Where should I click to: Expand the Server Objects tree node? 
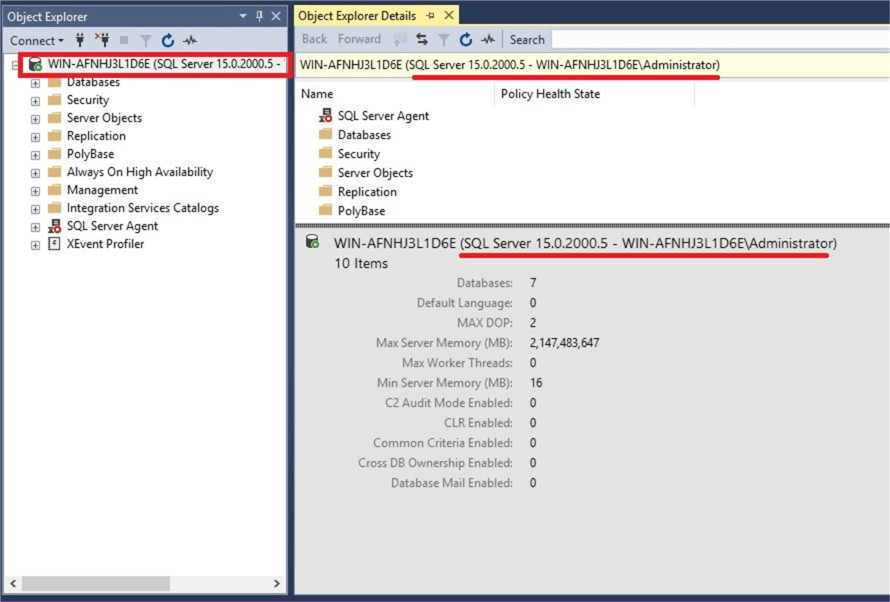35,119
